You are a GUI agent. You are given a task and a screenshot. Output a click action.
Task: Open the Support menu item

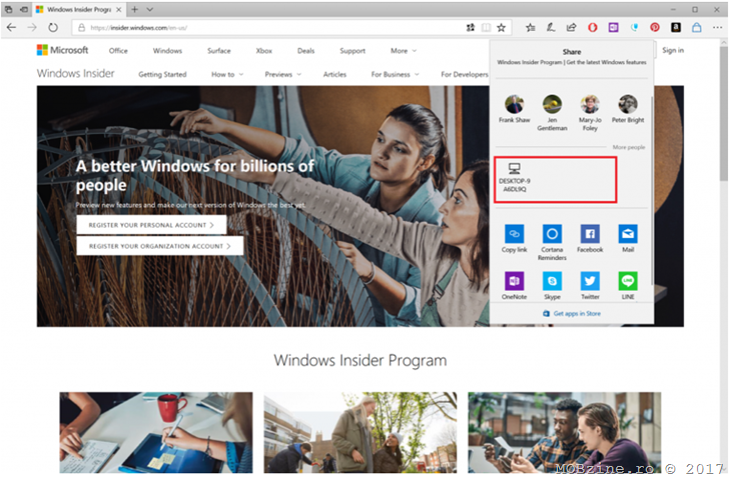point(352,51)
